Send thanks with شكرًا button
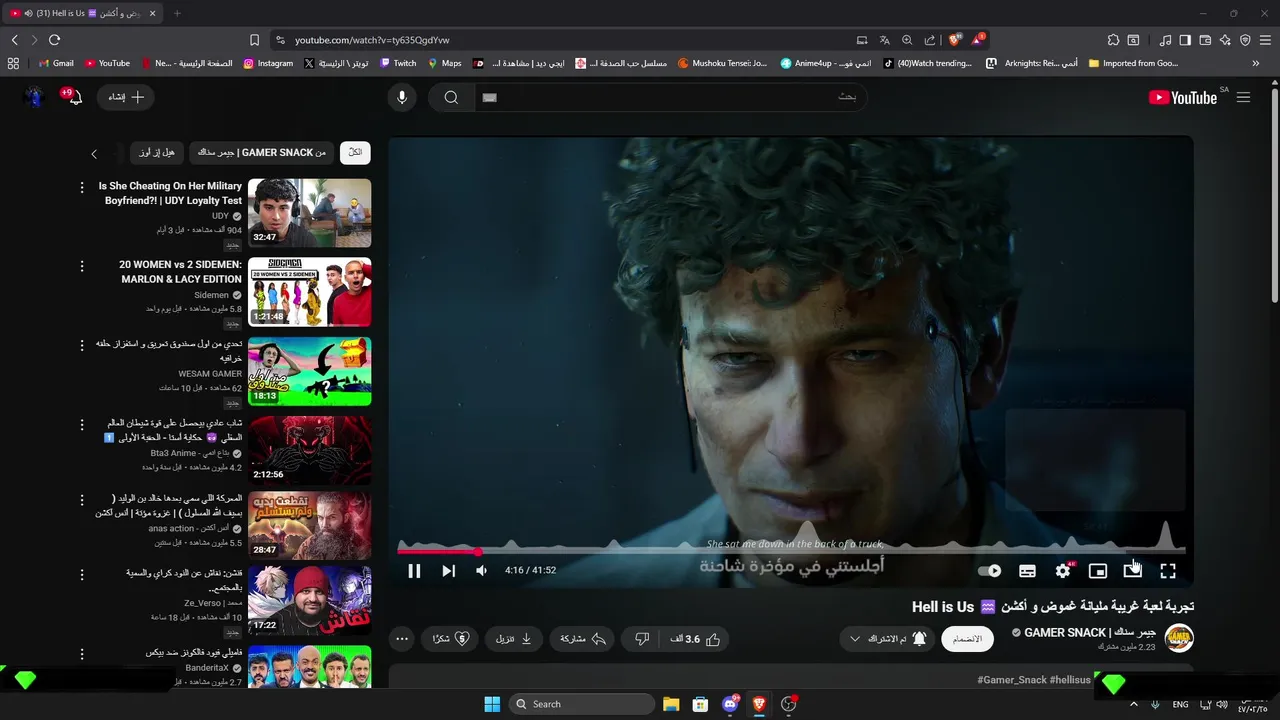Screen dimensions: 1280x720 pyautogui.click(x=452, y=639)
